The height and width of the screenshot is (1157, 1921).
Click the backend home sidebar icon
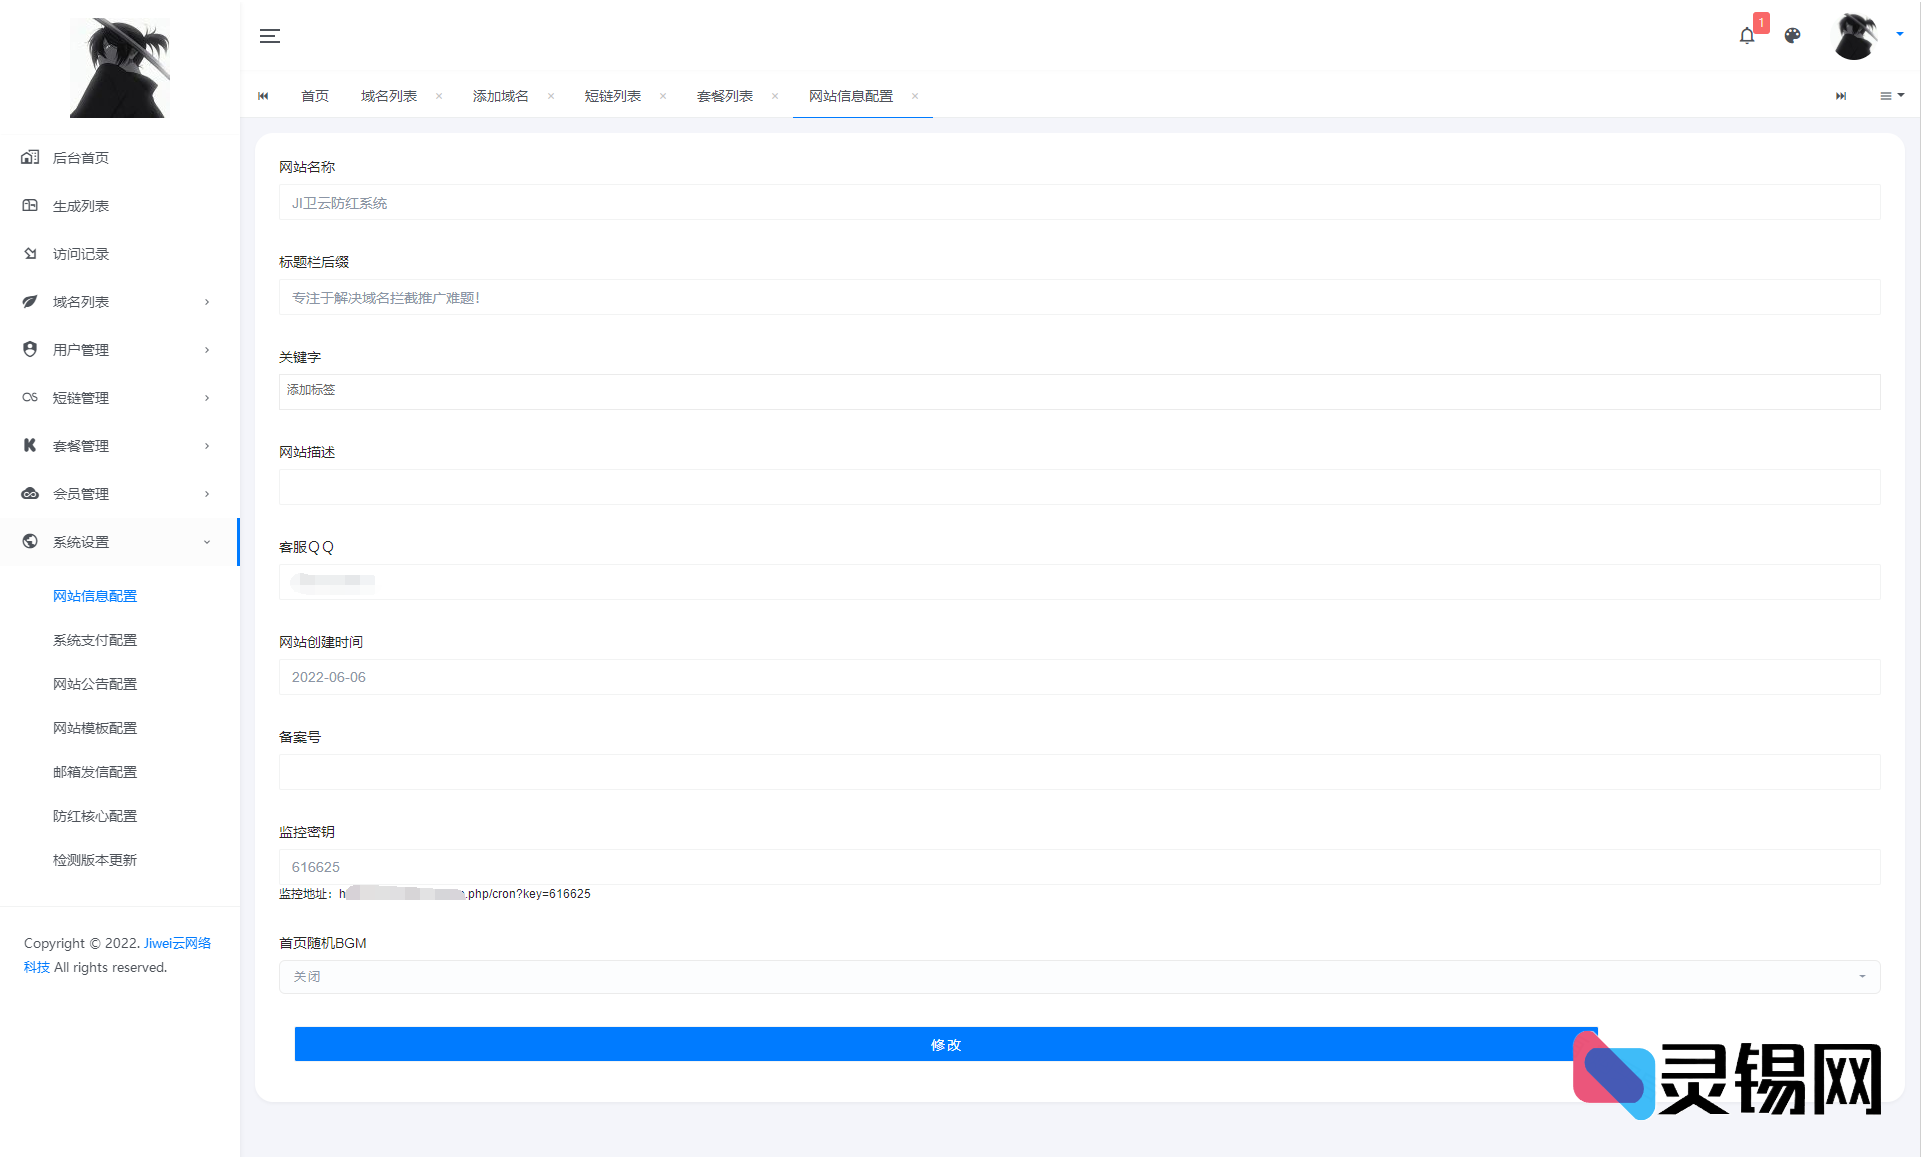tap(30, 157)
